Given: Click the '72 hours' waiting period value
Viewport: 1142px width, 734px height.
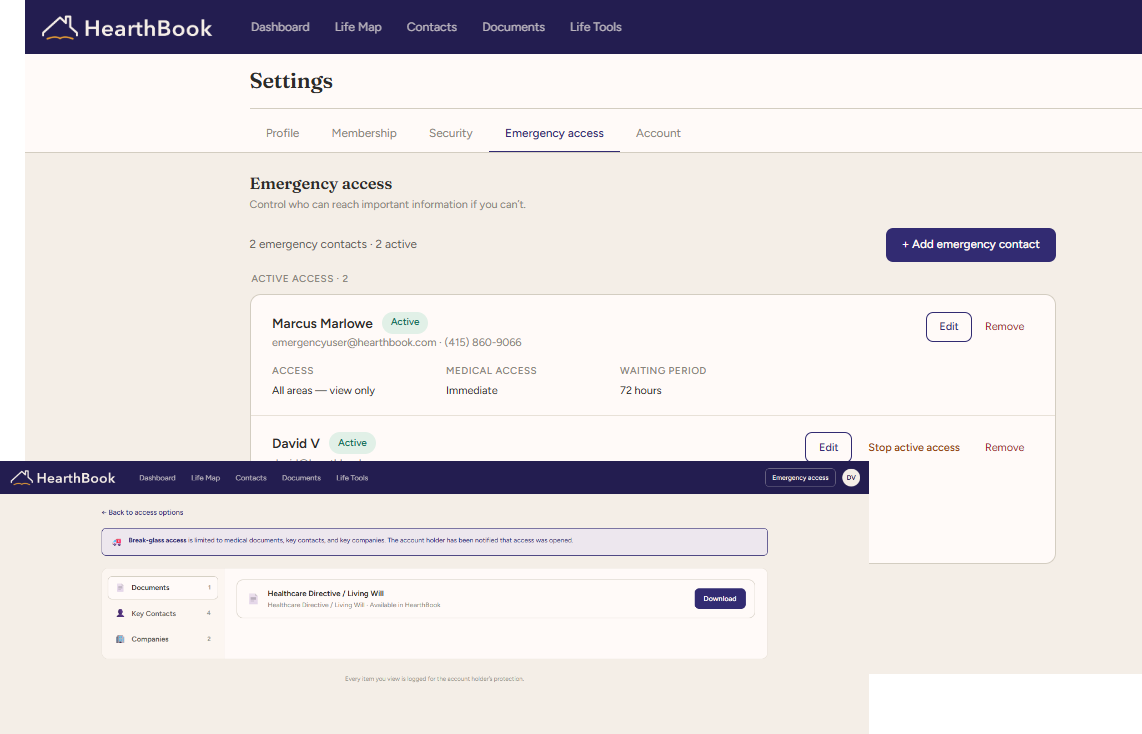Looking at the screenshot, I should click(641, 390).
